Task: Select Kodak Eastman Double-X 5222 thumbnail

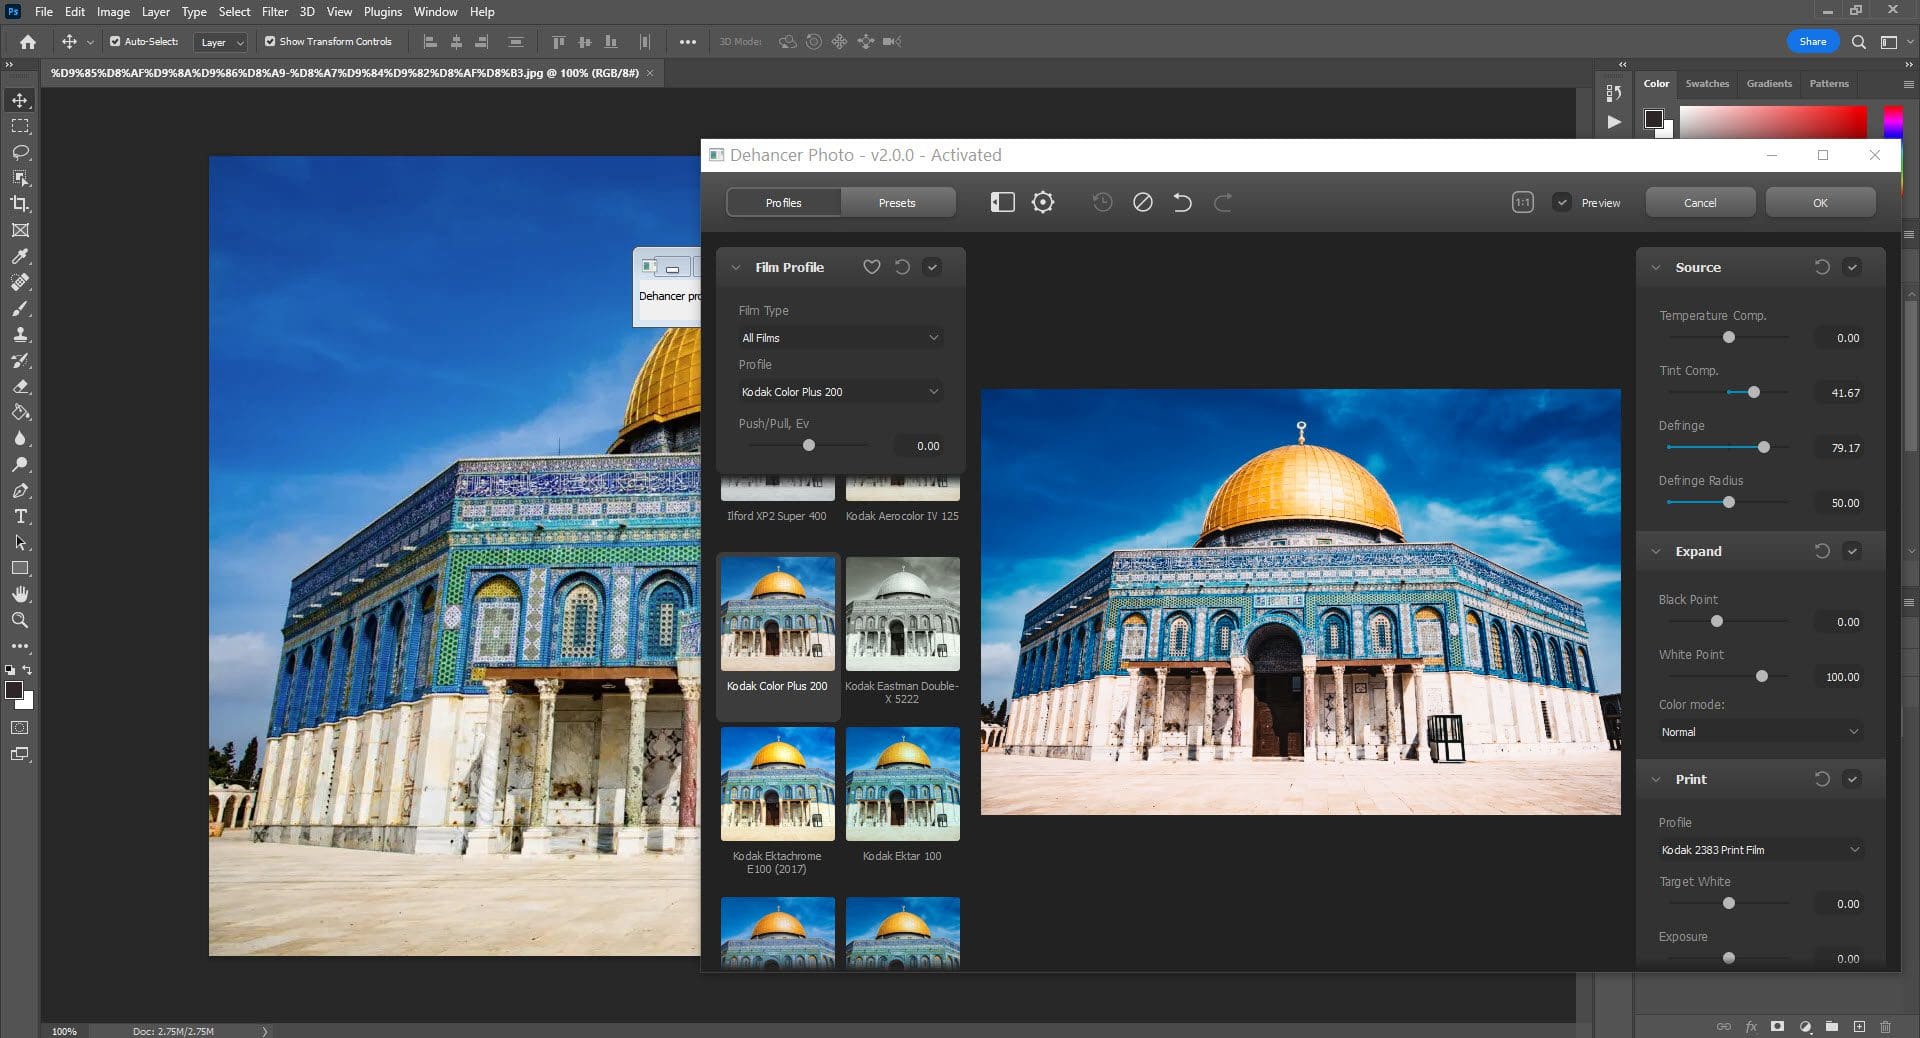Action: point(902,614)
